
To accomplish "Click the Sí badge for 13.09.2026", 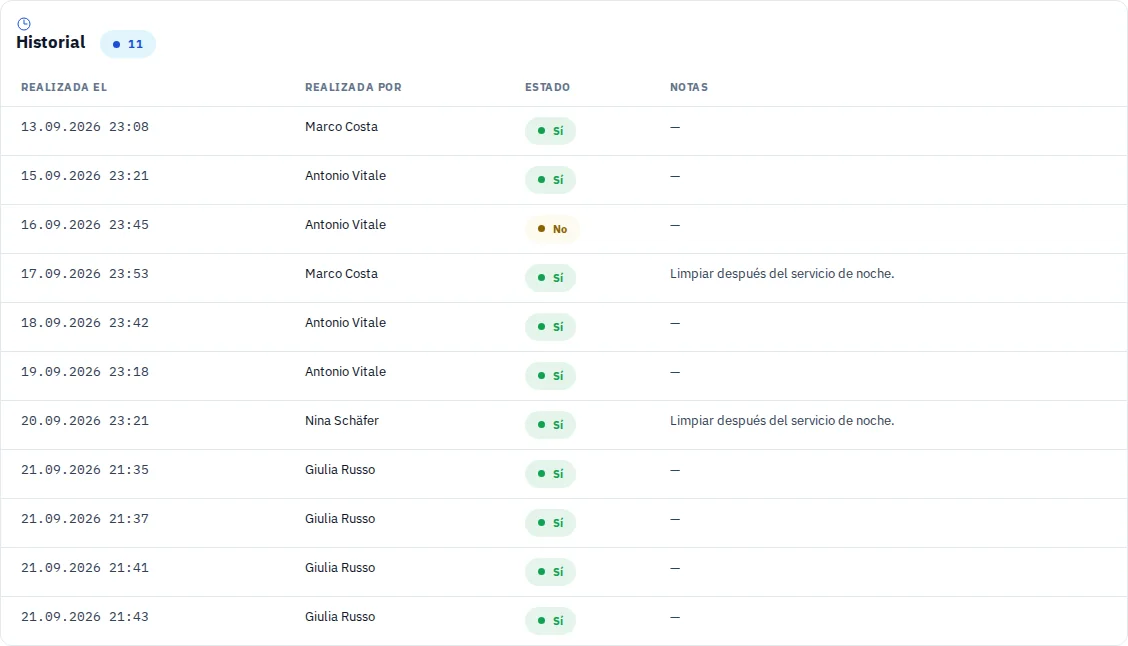I will [x=550, y=131].
